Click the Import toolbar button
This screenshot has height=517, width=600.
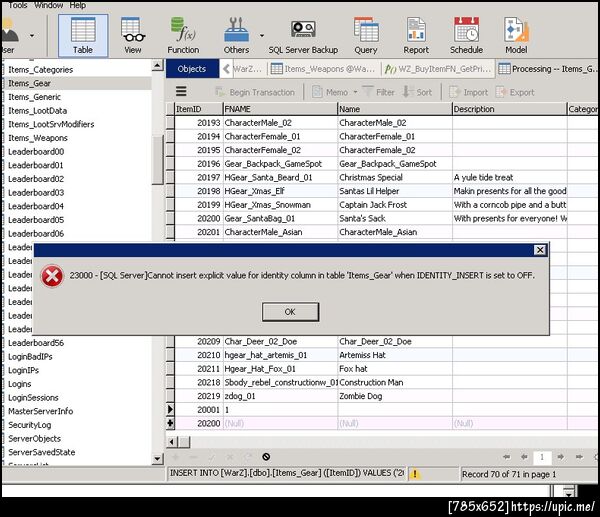pyautogui.click(x=468, y=92)
